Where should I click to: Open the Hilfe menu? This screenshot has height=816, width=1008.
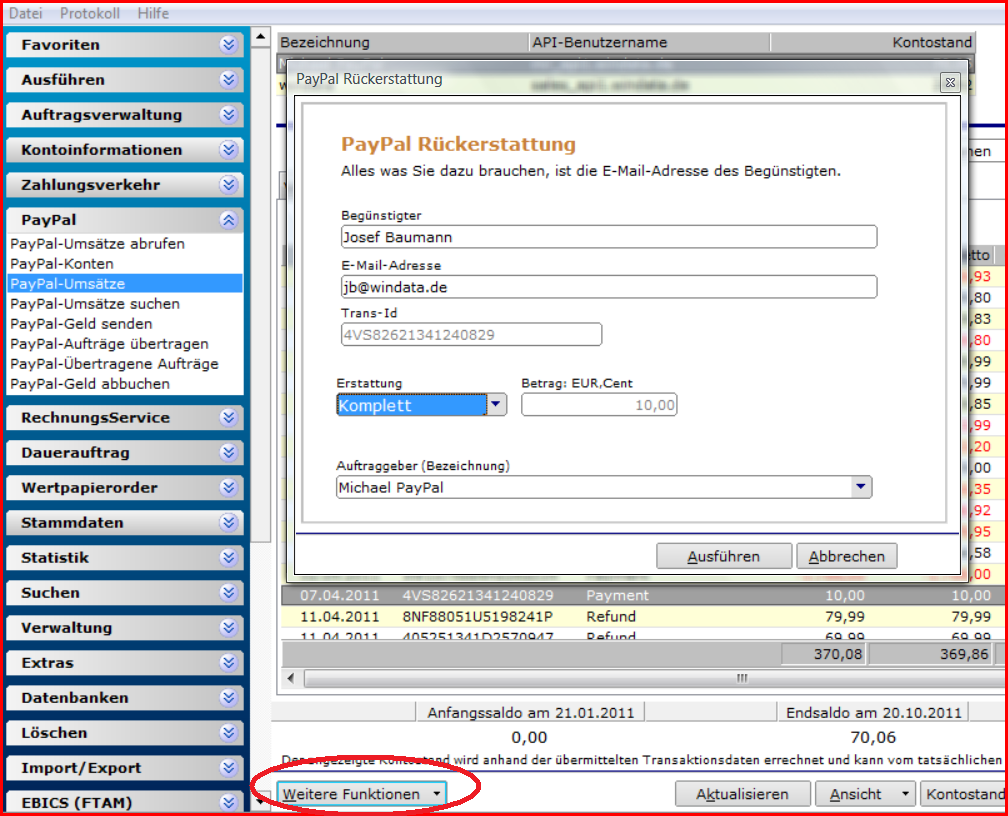click(153, 13)
